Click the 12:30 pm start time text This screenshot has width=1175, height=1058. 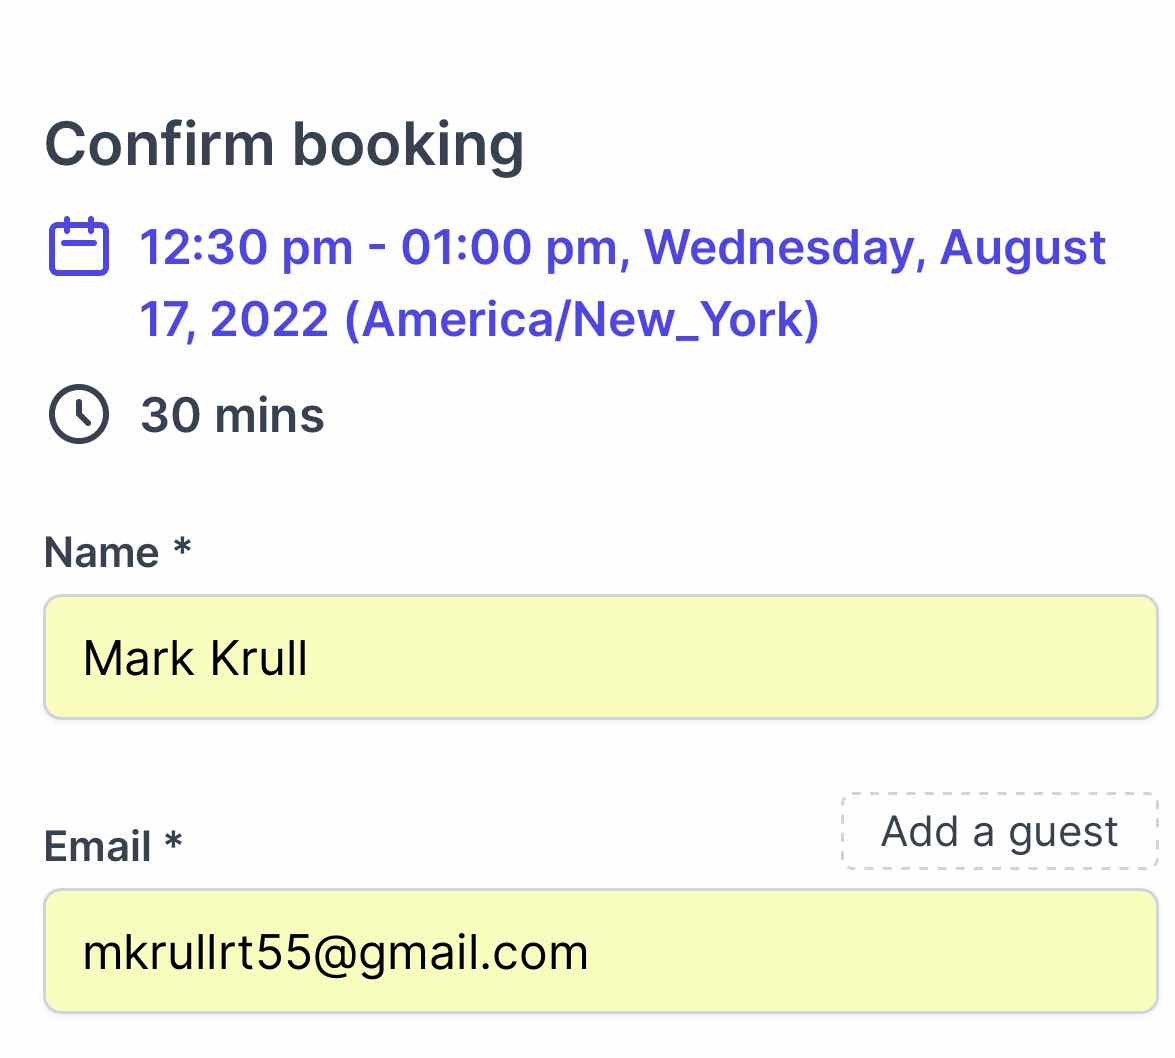click(246, 247)
